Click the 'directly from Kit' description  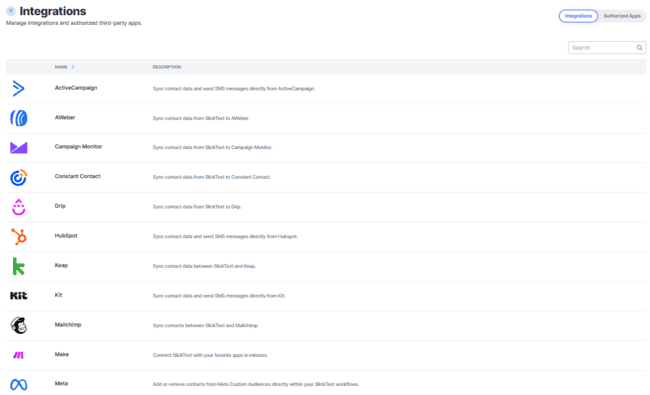(x=219, y=296)
